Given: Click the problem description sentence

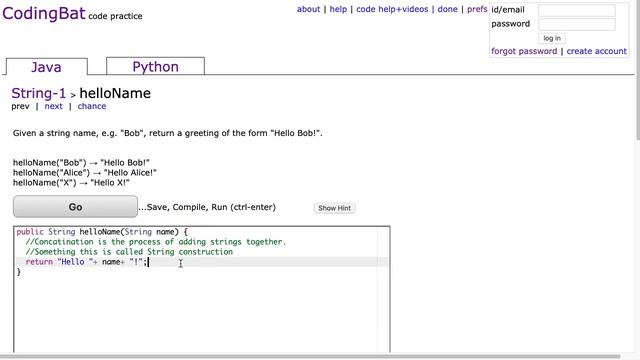Looking at the screenshot, I should [x=167, y=133].
